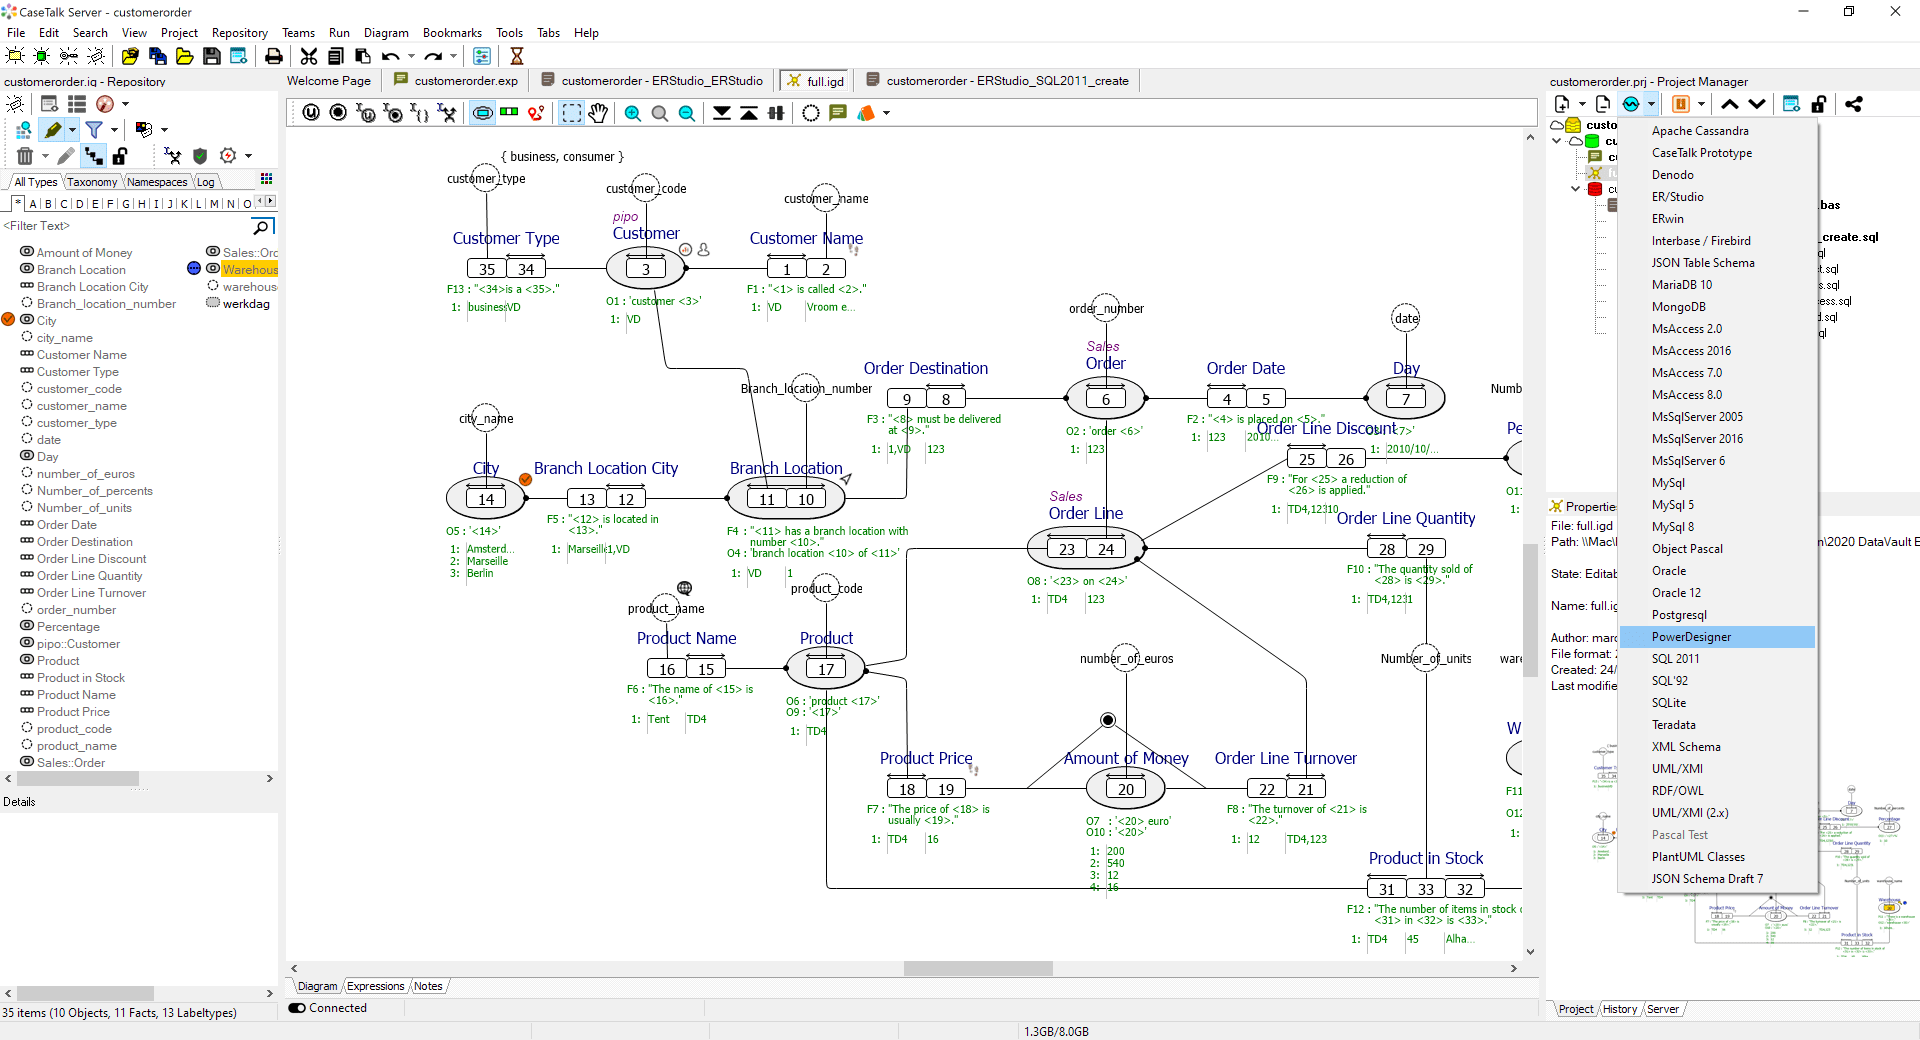The image size is (1920, 1040).
Task: Toggle eye icon next to Percentage
Action: coord(27,626)
